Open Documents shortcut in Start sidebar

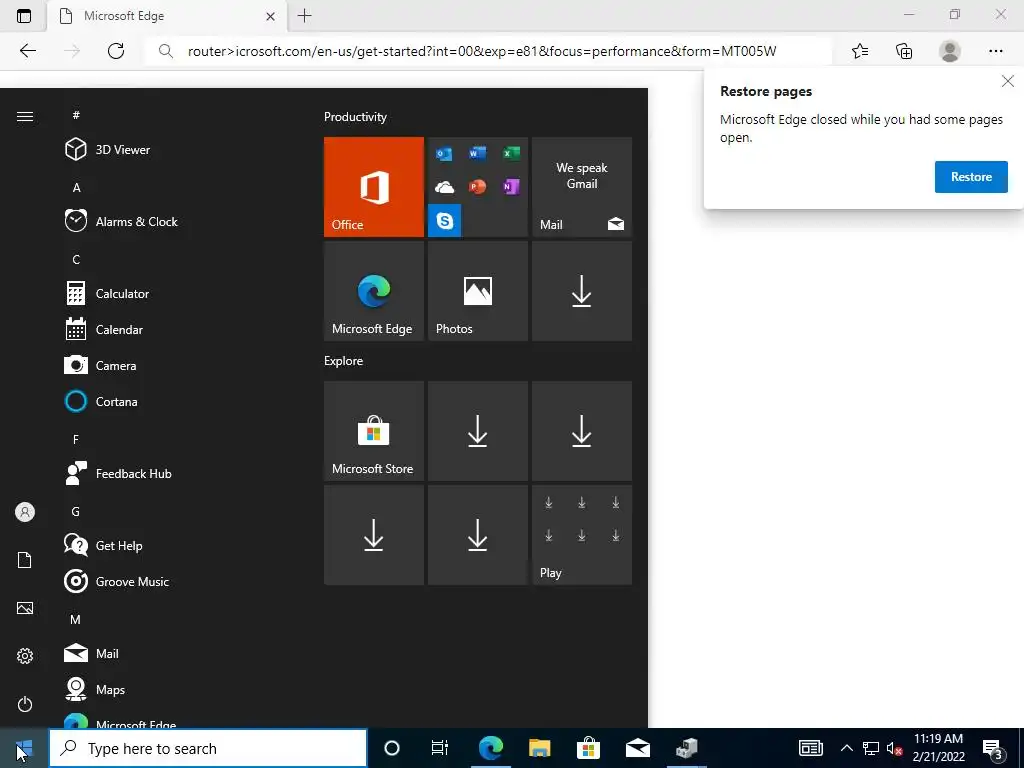pos(25,560)
